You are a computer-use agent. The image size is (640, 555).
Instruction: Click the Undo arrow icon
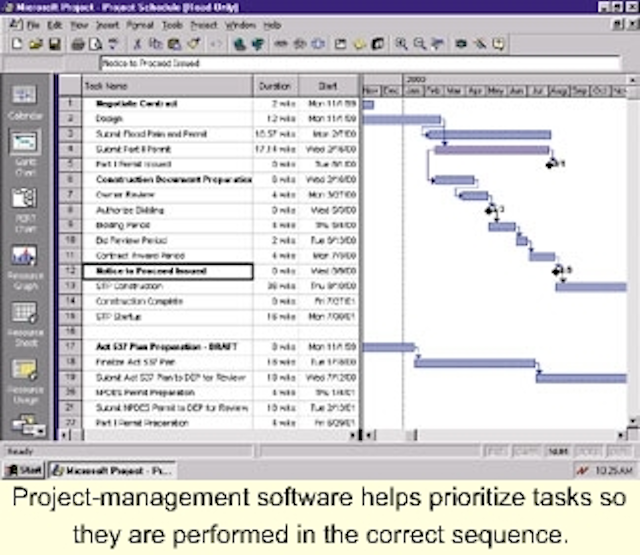tap(216, 44)
